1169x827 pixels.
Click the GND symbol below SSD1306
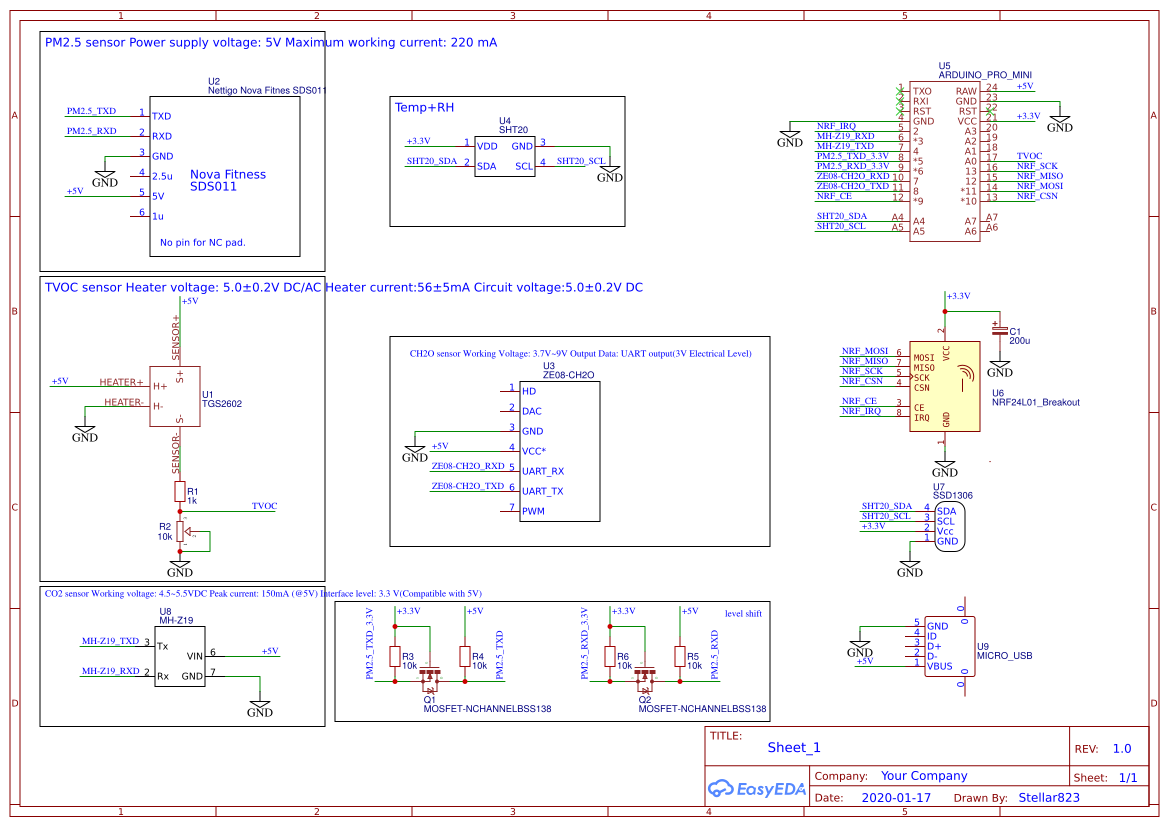click(x=910, y=568)
